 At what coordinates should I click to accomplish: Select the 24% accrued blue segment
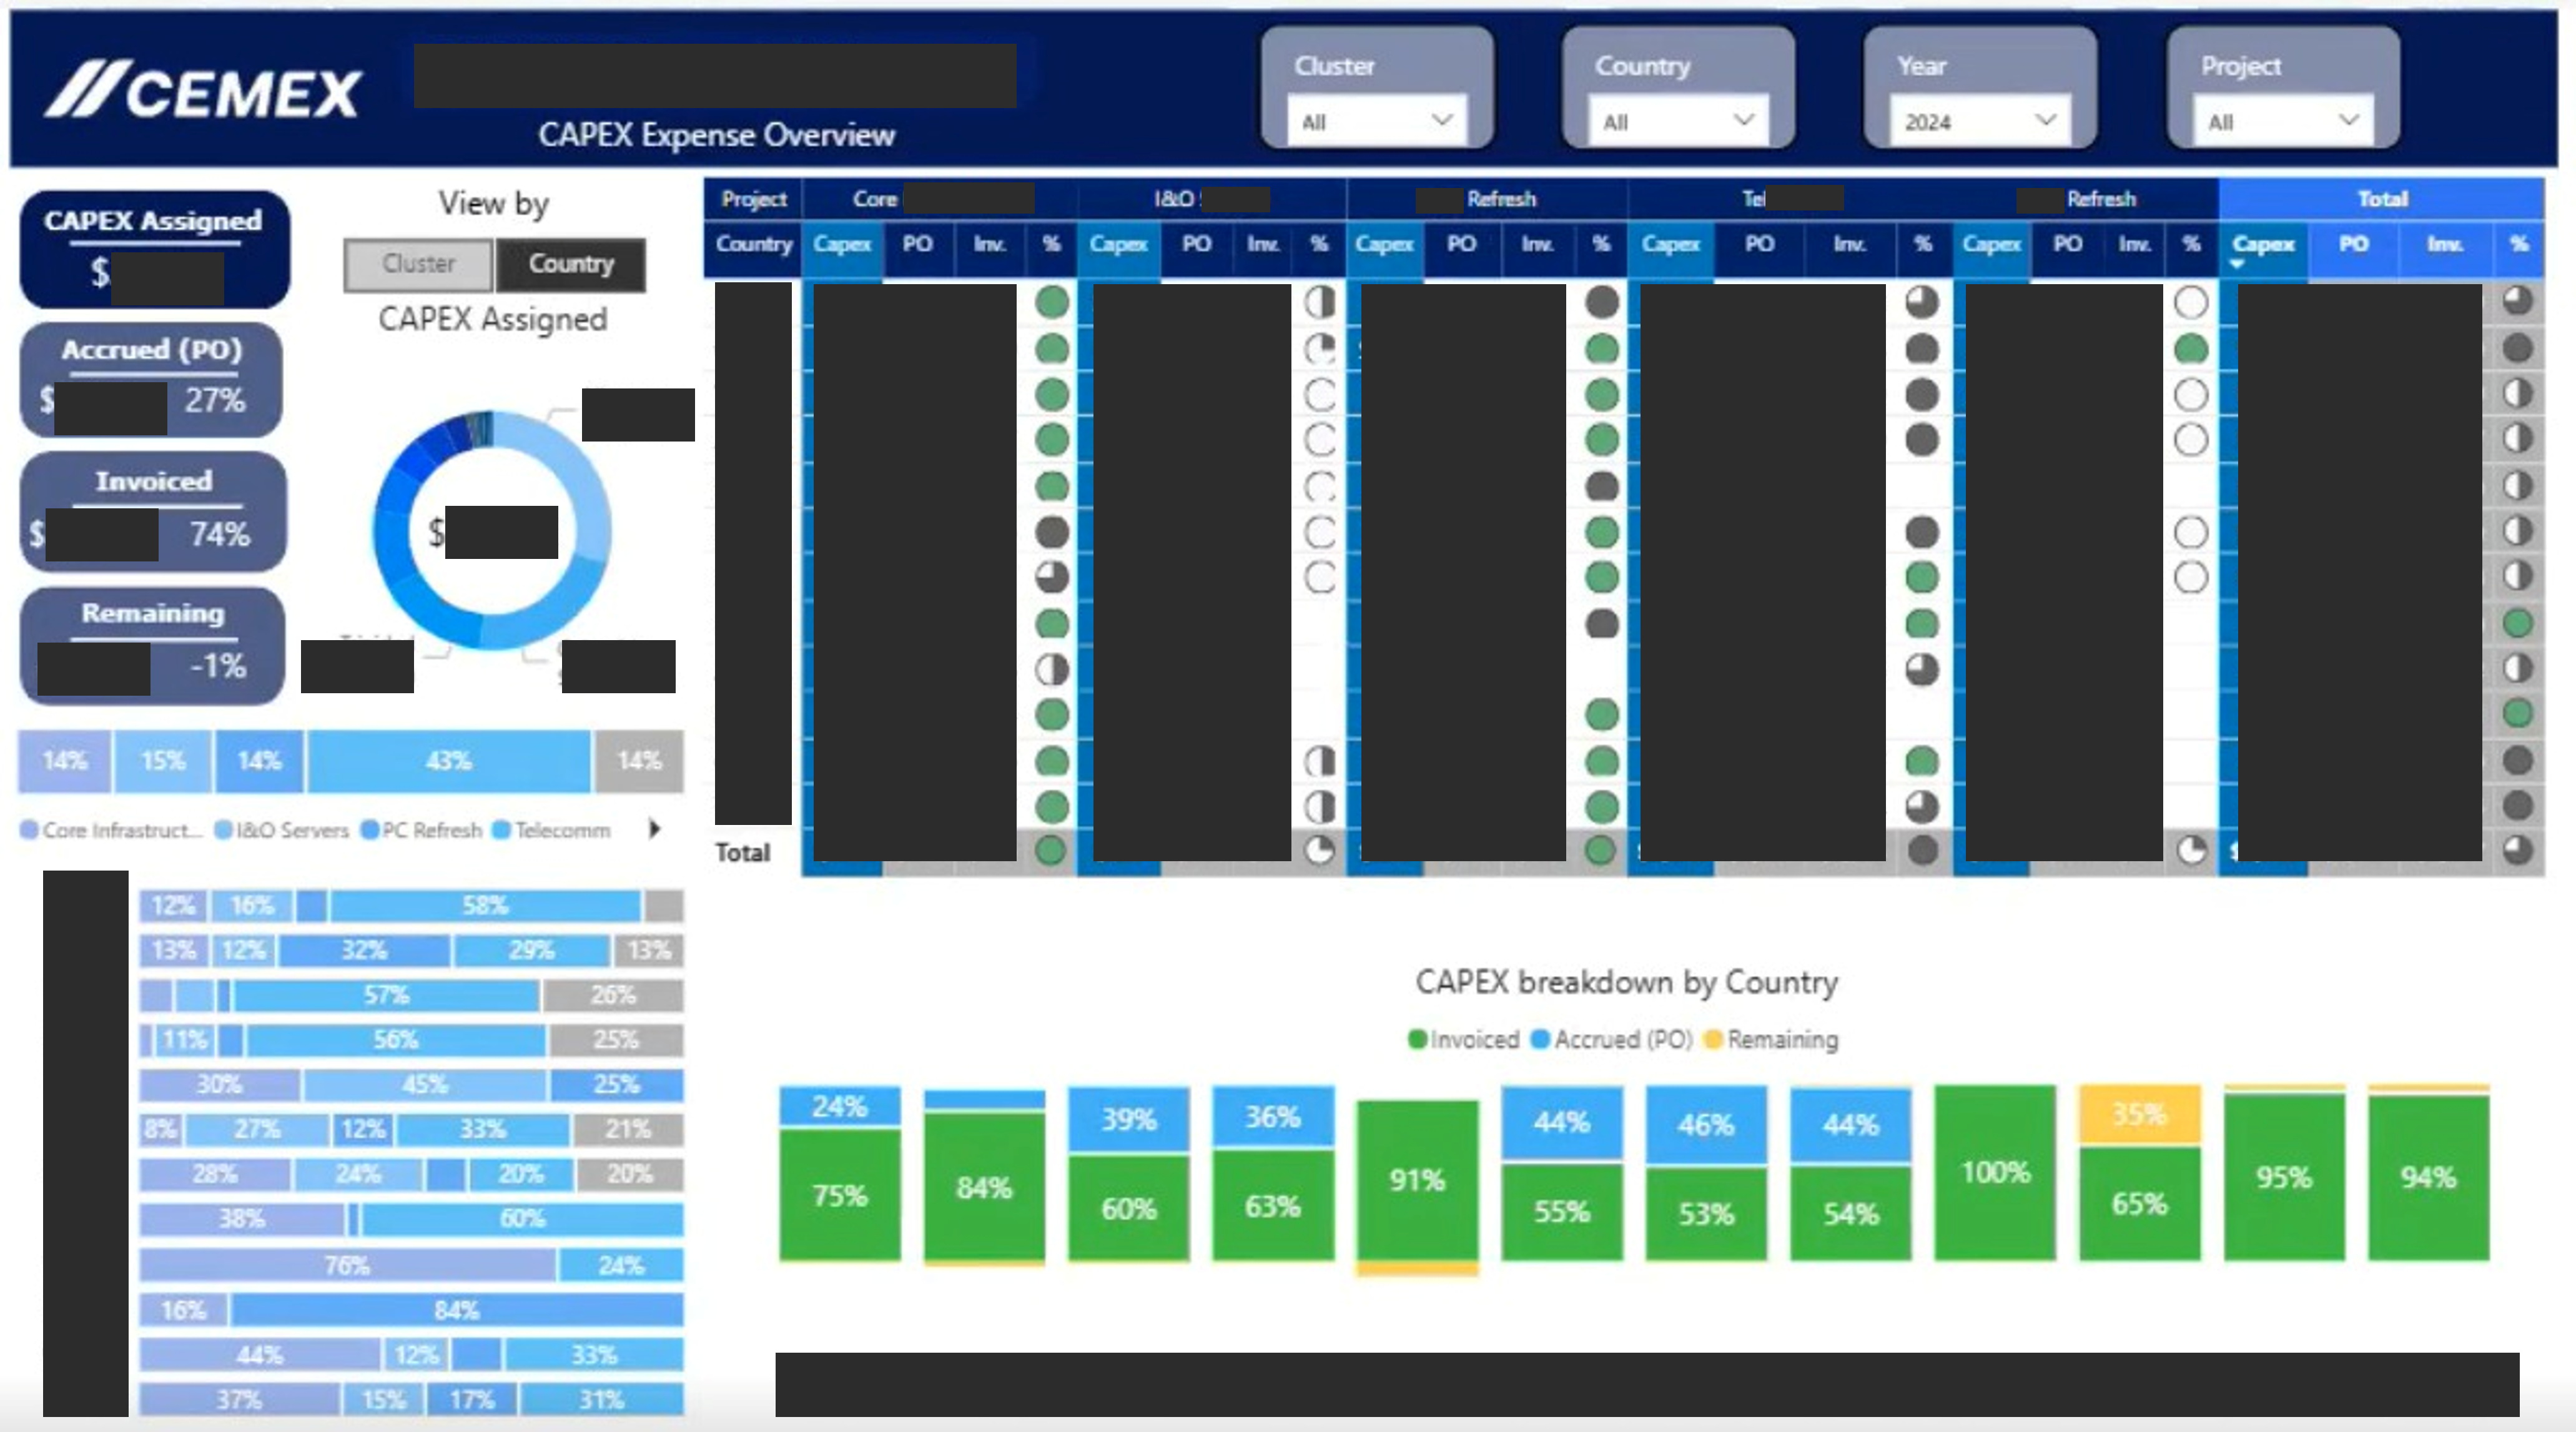[840, 1107]
